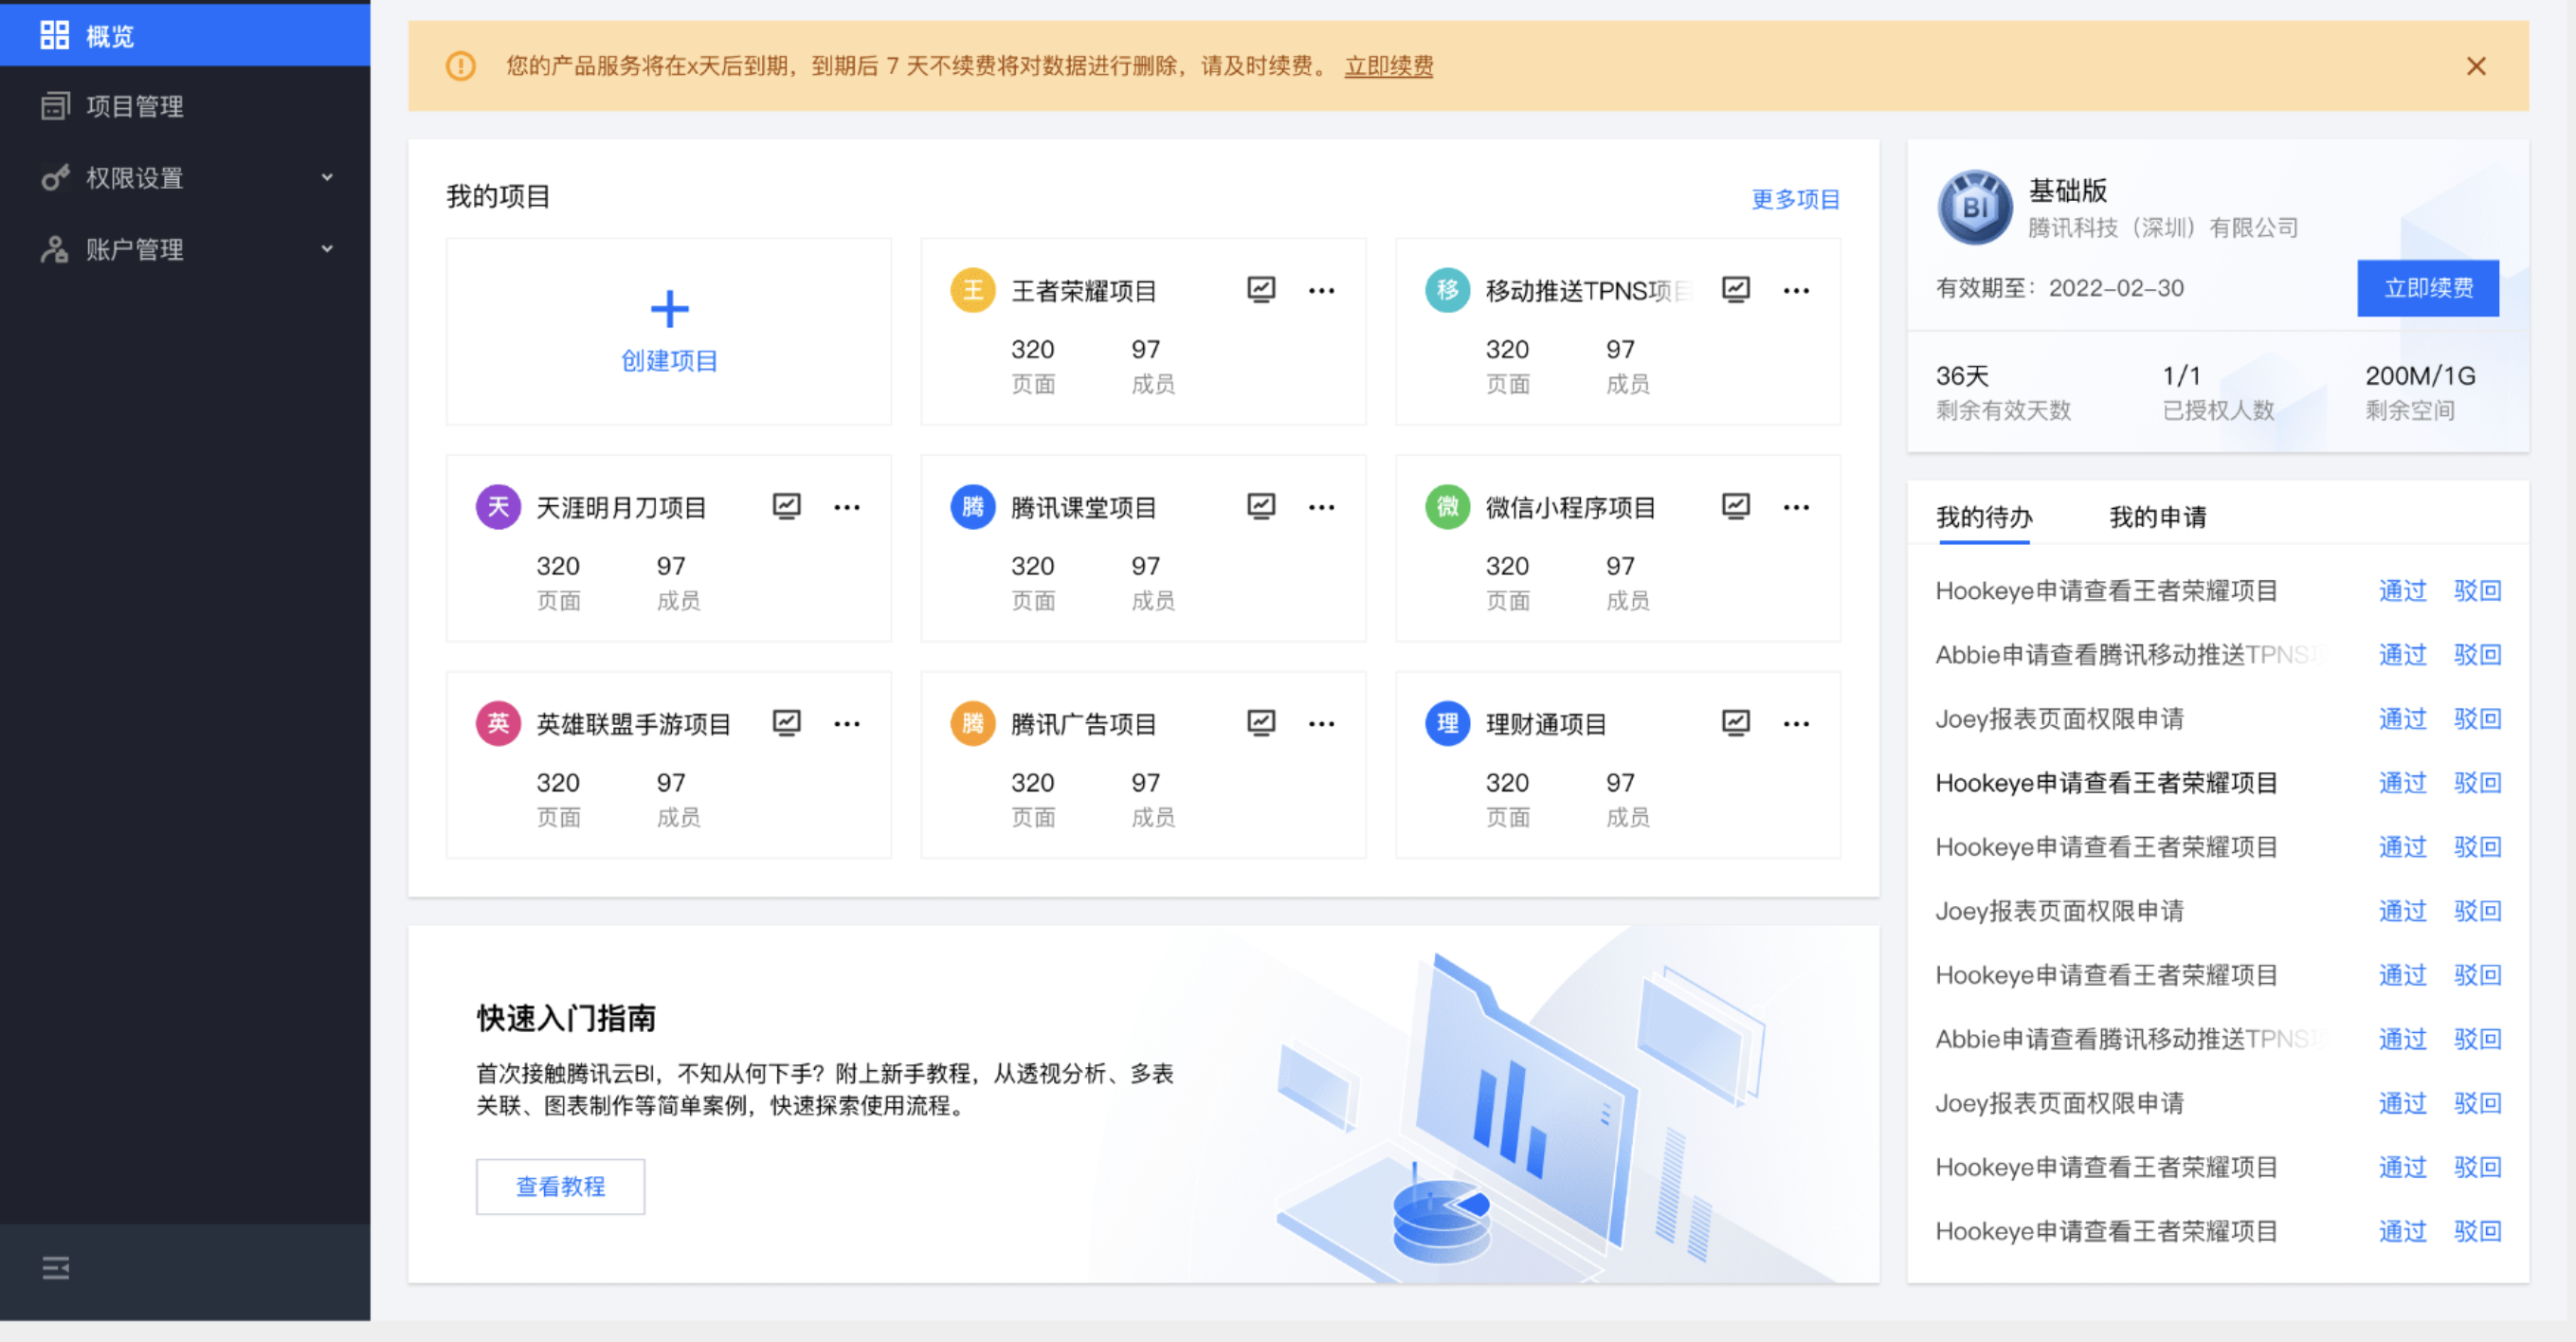This screenshot has height=1342, width=2576.
Task: Click the 查看教程 button
Action: point(560,1186)
